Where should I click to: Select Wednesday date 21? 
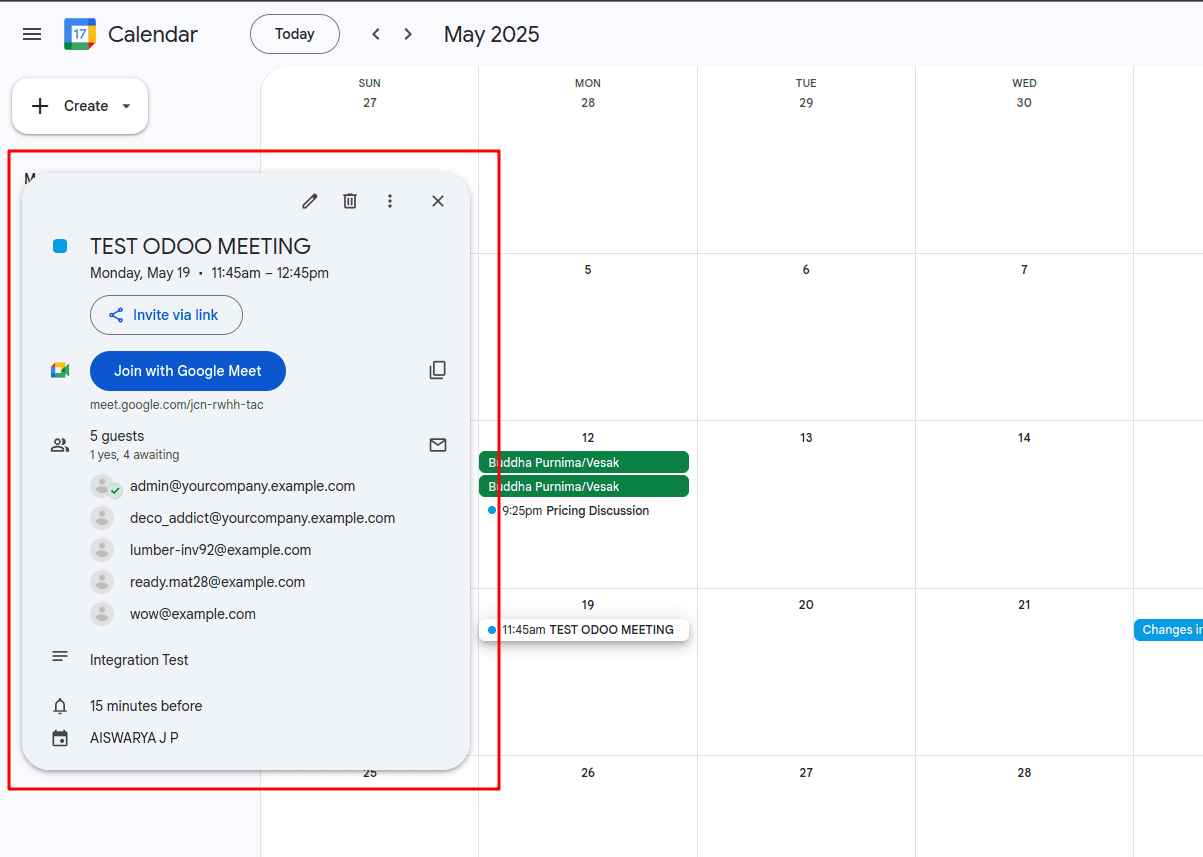tap(1024, 605)
